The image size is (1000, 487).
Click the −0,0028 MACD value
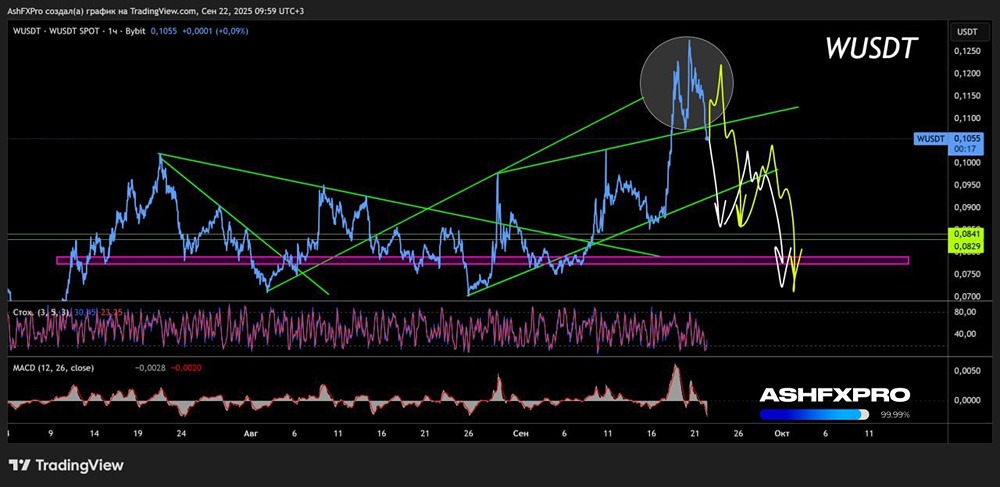point(150,368)
